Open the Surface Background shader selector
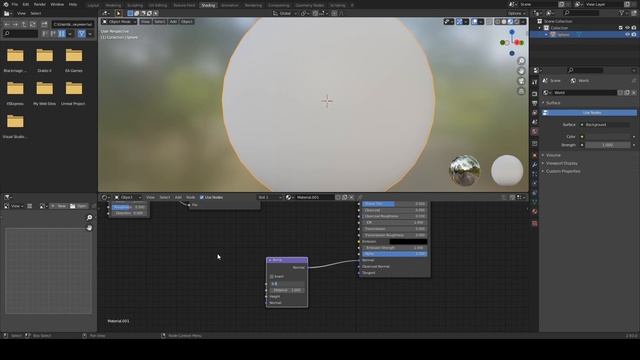 click(x=606, y=124)
